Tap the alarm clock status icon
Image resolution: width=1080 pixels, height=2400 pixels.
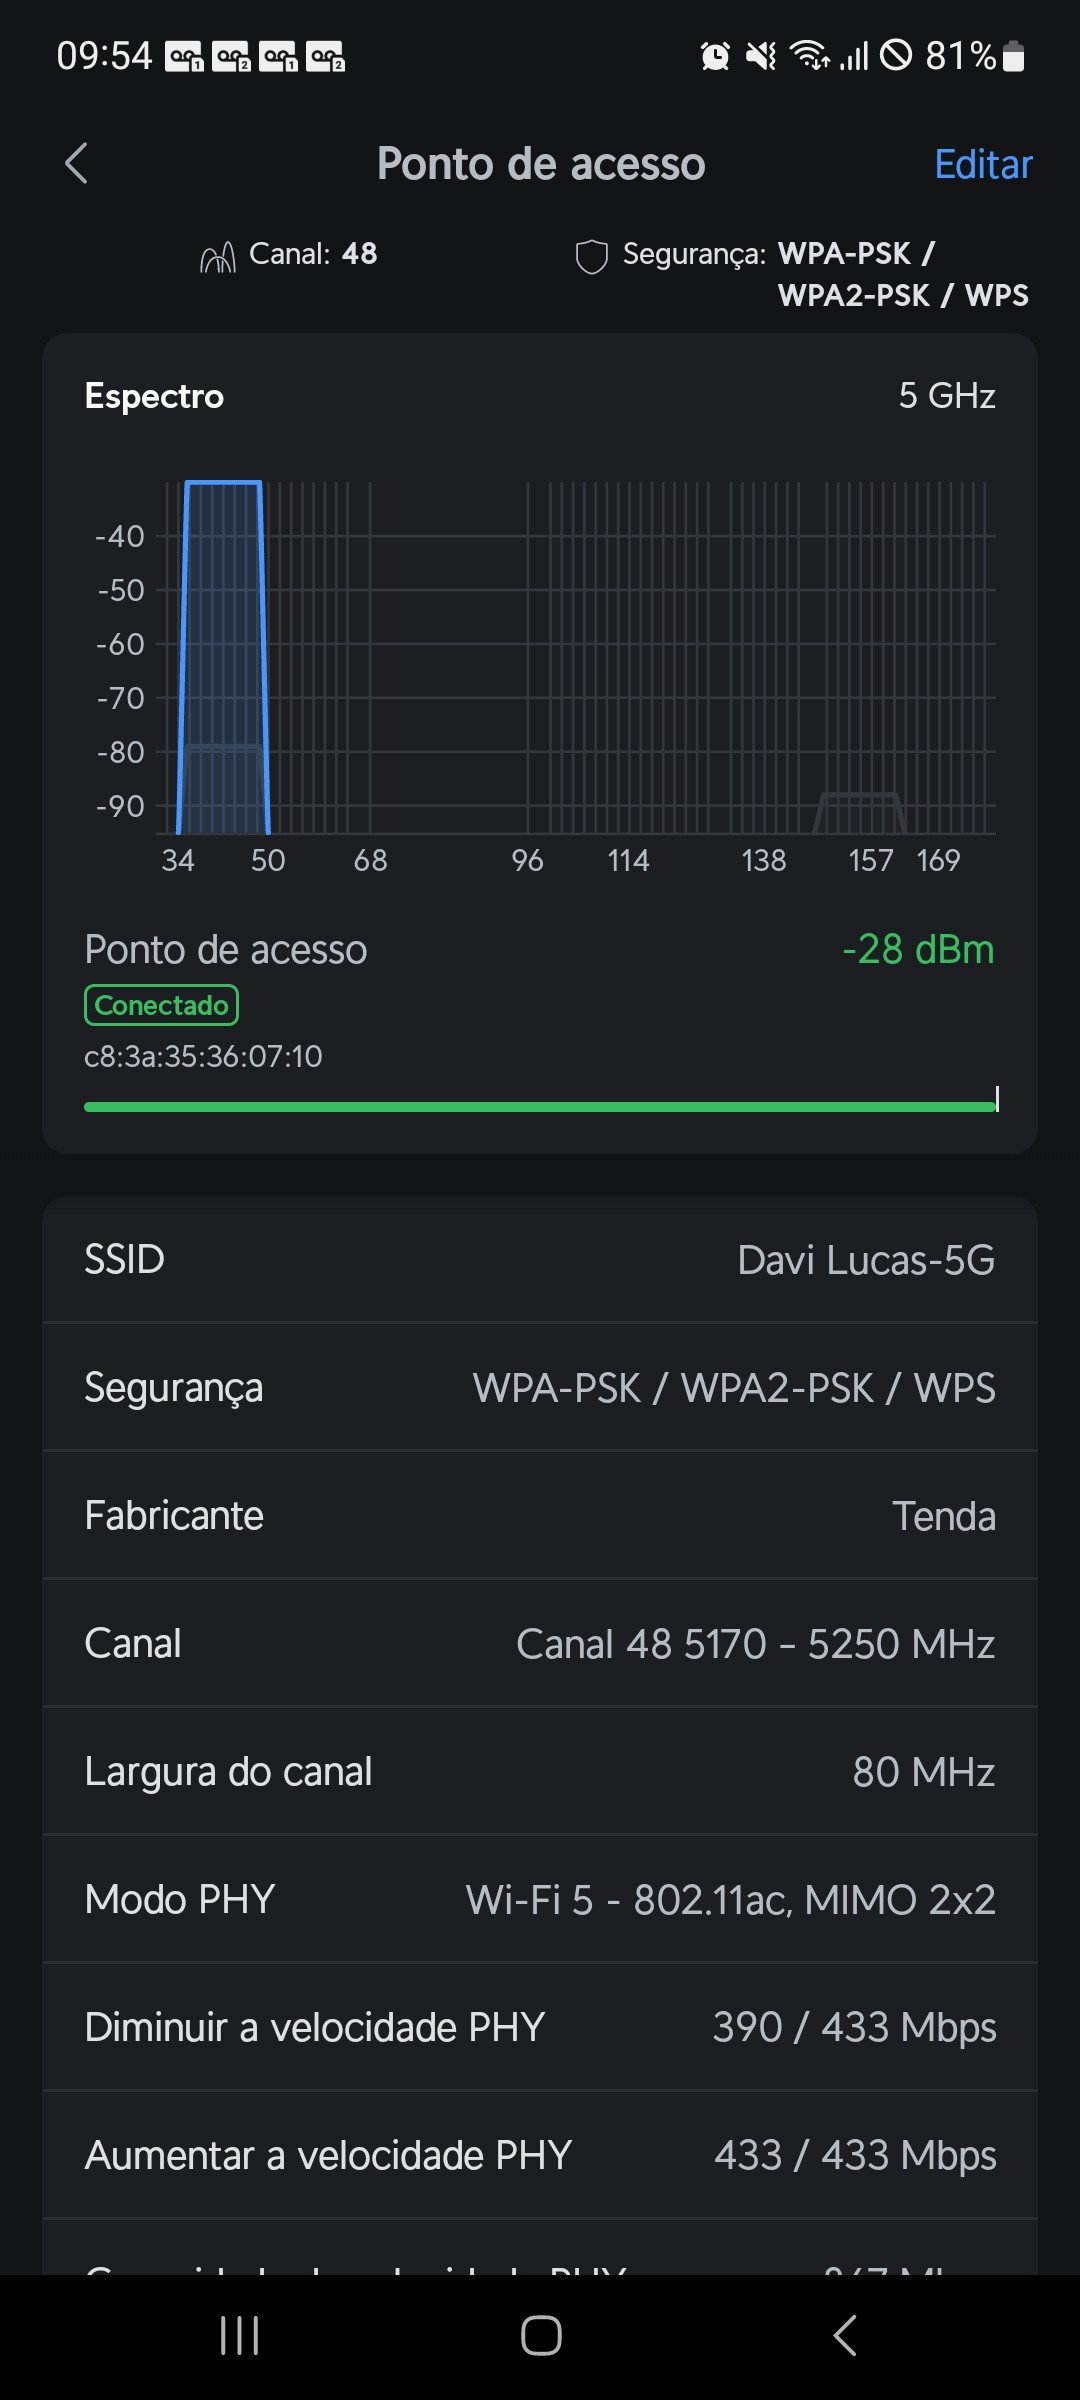715,56
